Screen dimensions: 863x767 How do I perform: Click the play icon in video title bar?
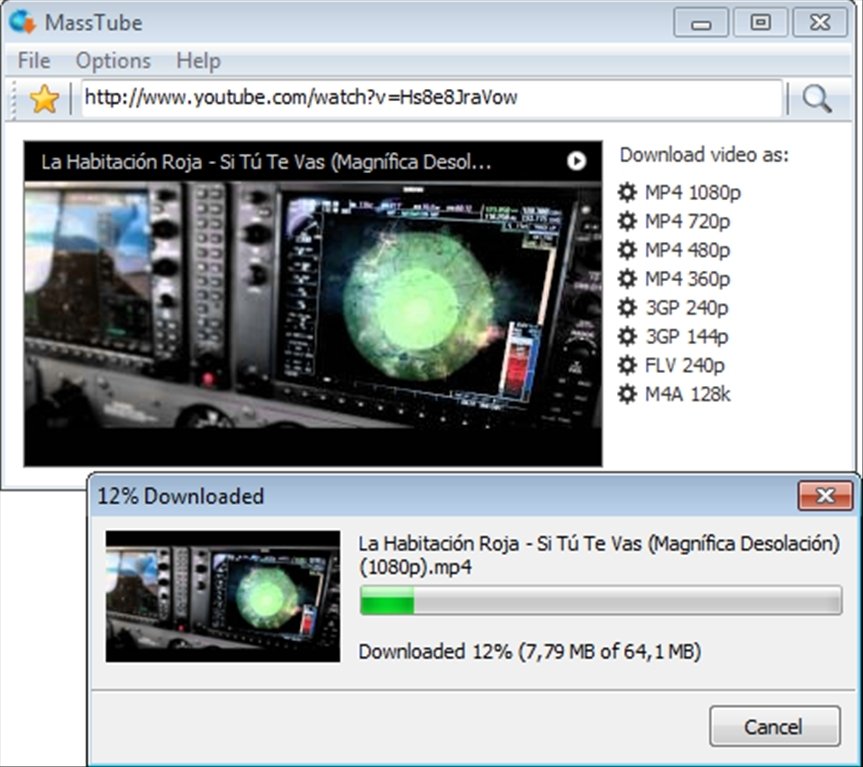click(x=576, y=161)
